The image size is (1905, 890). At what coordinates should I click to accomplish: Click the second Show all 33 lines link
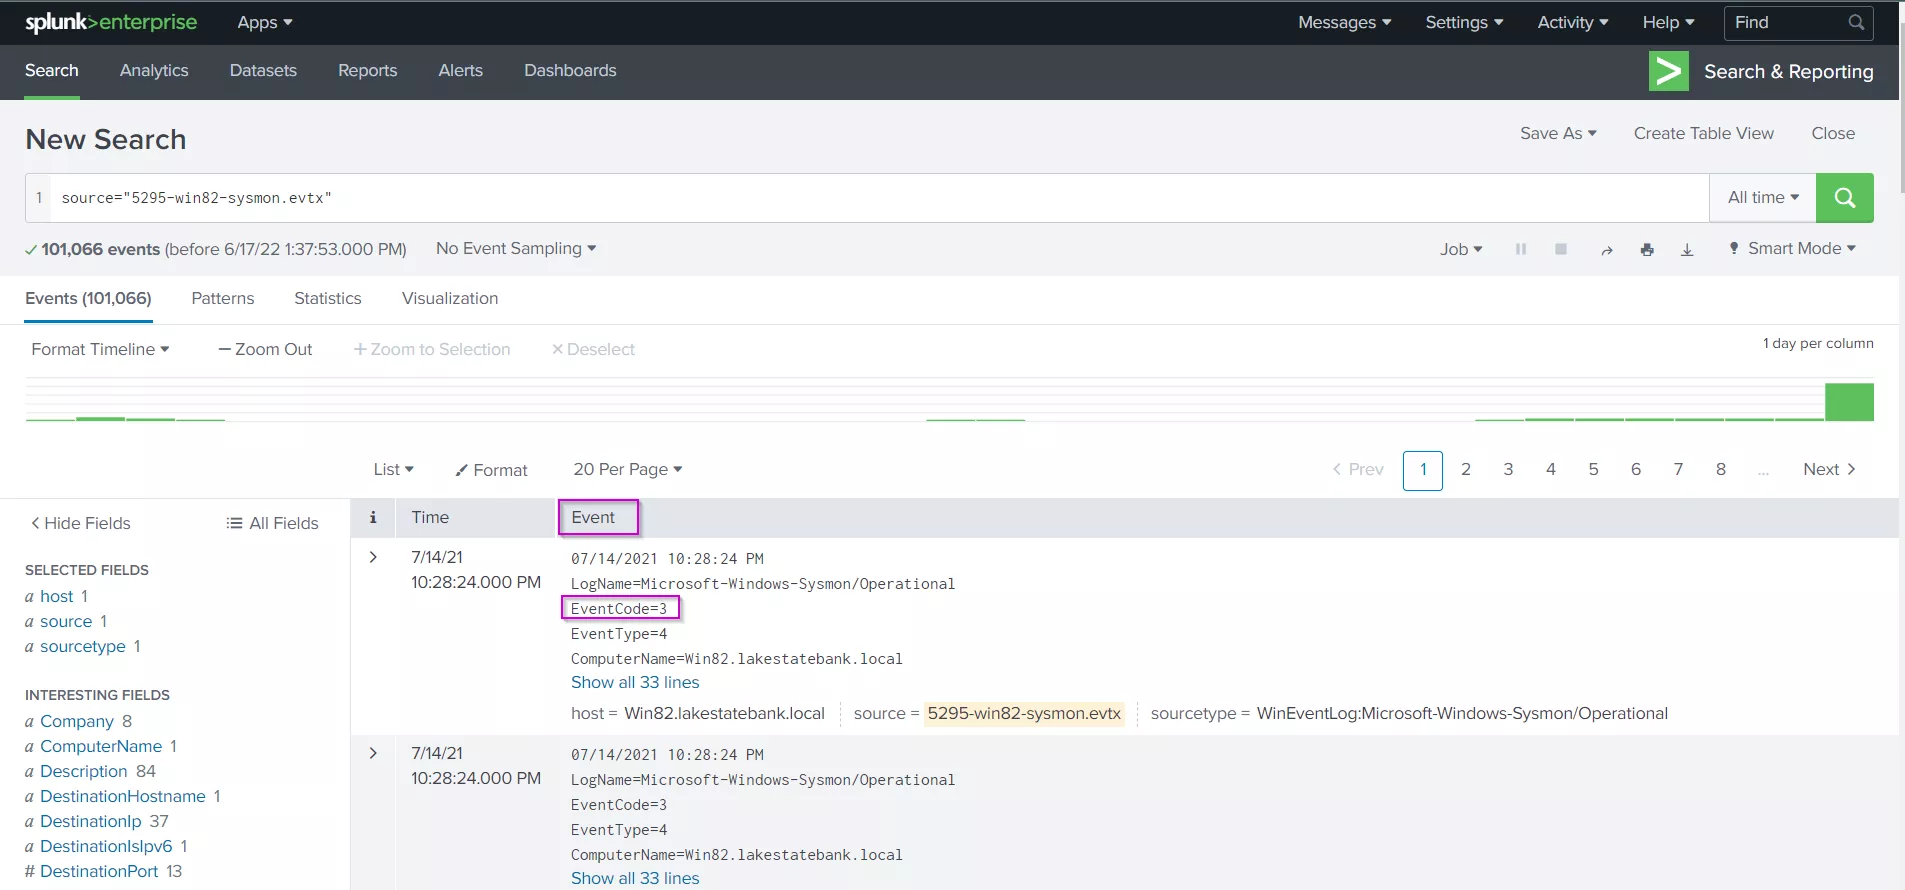point(635,878)
